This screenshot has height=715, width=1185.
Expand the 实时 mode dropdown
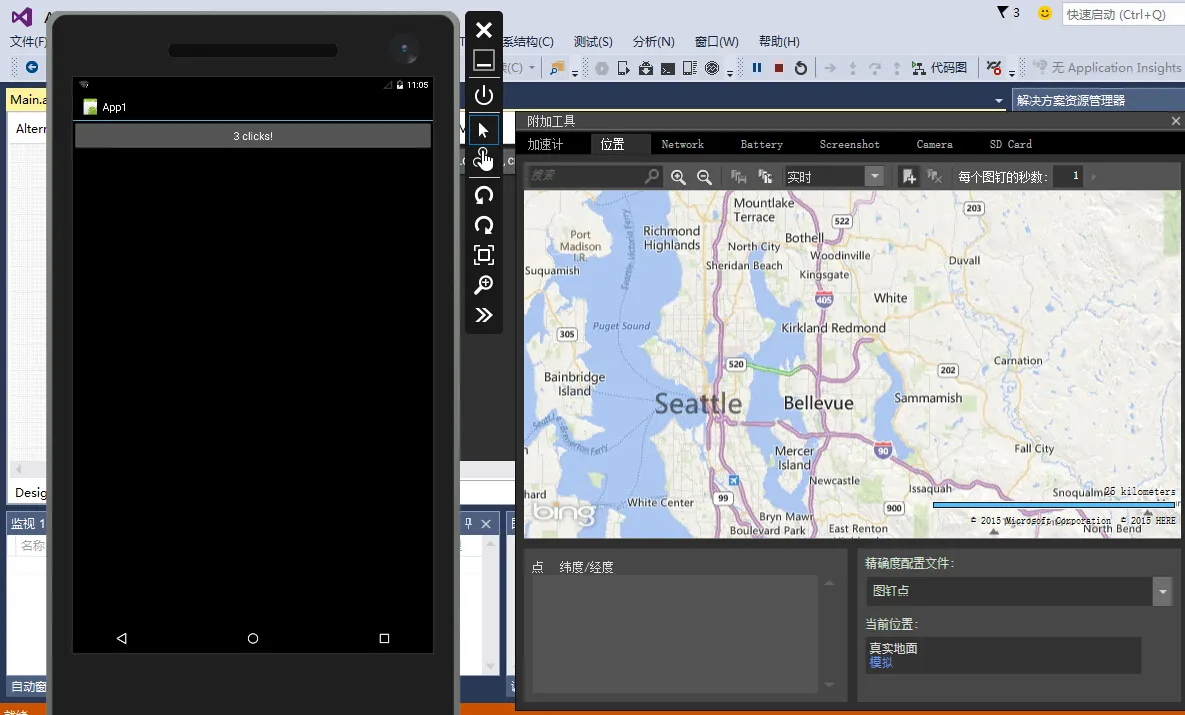click(x=875, y=177)
